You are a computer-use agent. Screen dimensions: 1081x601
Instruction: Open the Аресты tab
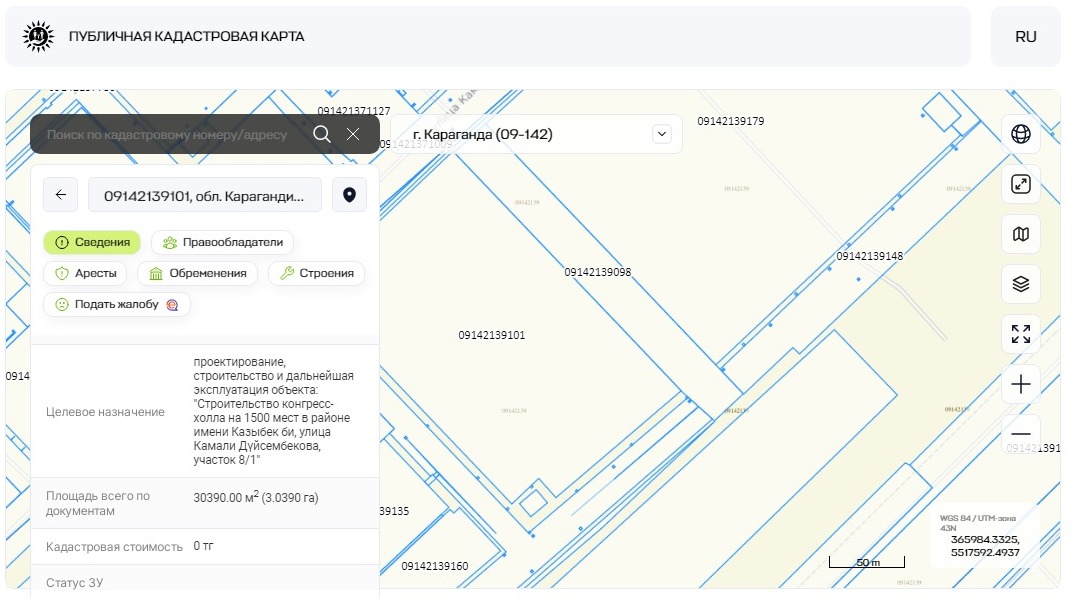click(85, 273)
